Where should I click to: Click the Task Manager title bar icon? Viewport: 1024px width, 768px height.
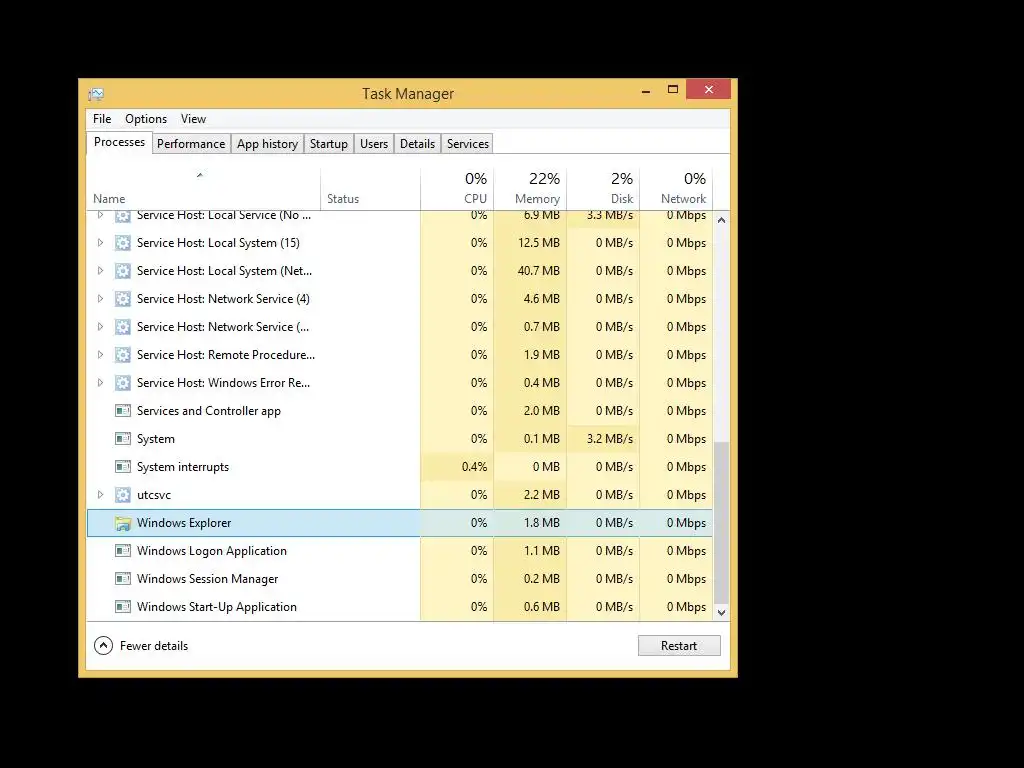(x=96, y=94)
